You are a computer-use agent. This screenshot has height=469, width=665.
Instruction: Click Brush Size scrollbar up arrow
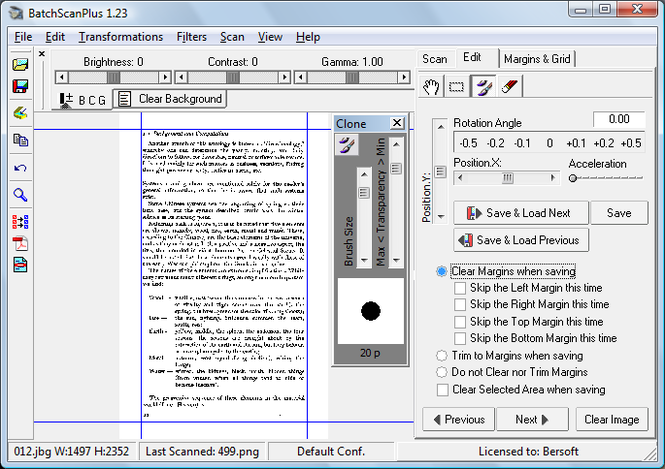tap(364, 174)
